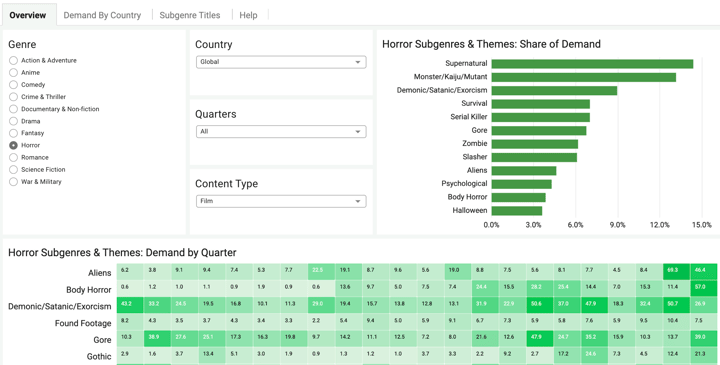Choose the War & Military radio option
The height and width of the screenshot is (365, 720).
pos(13,182)
